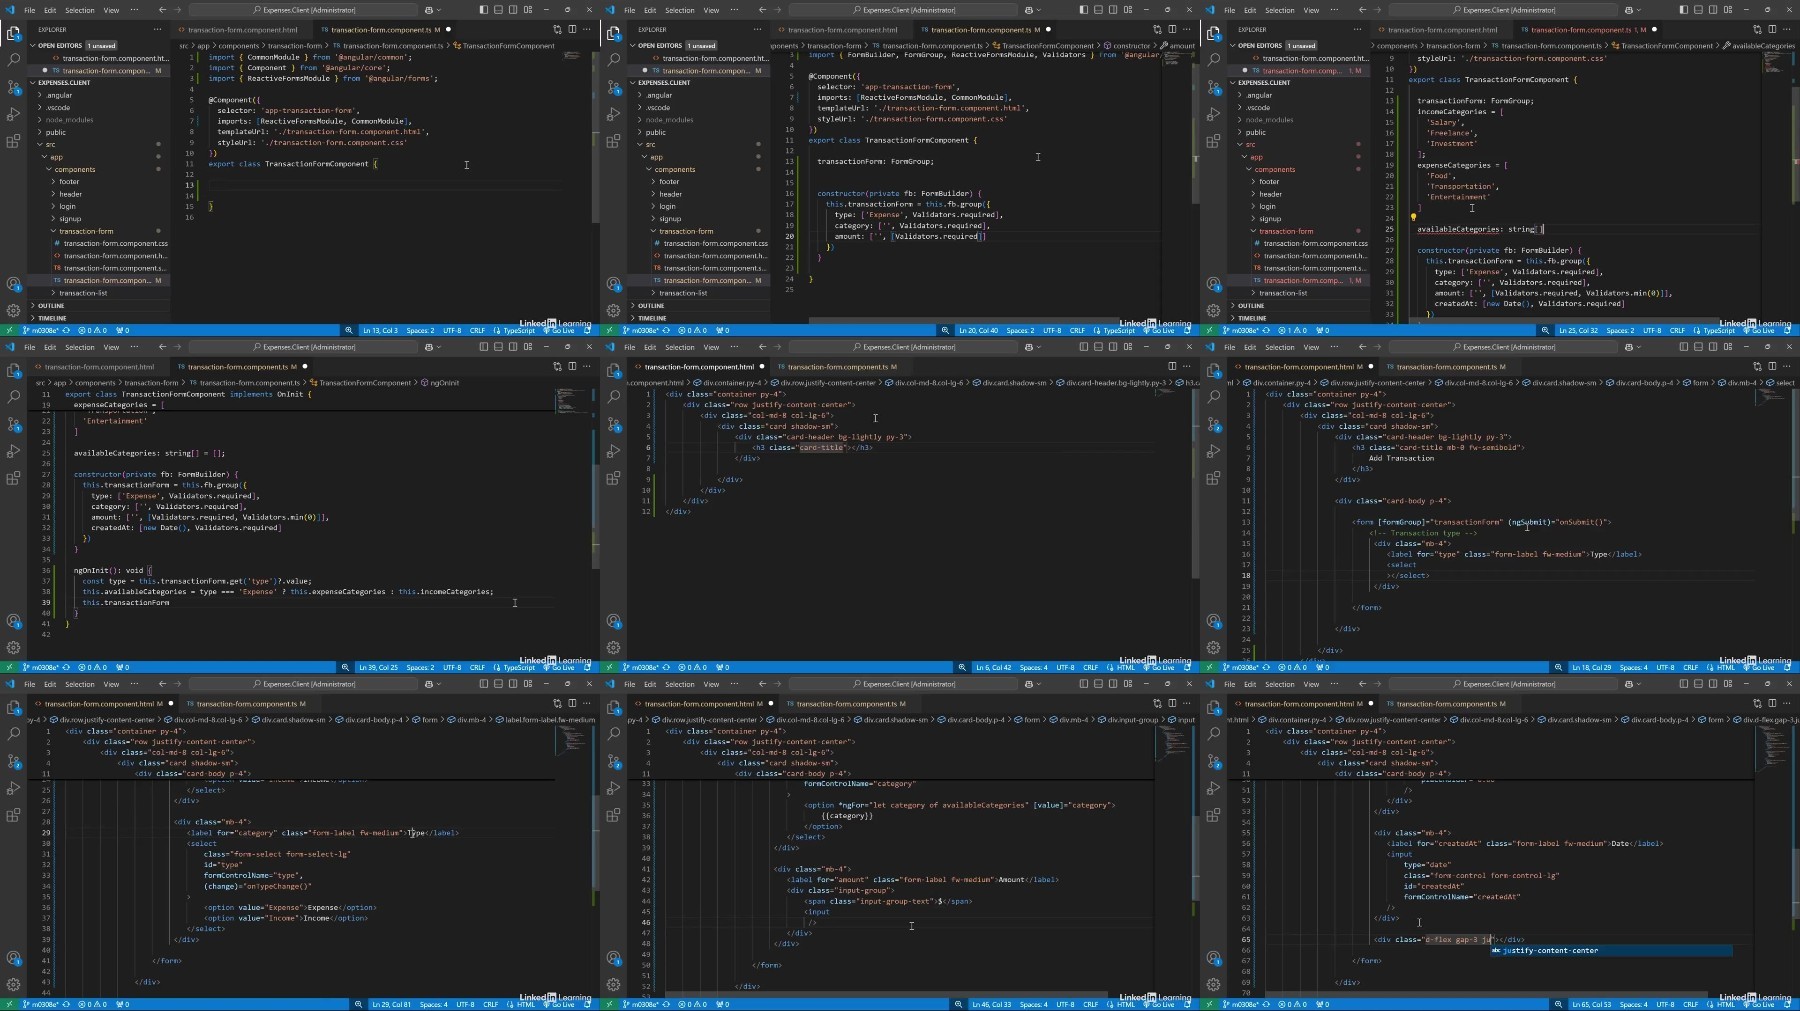1800x1011 pixels.
Task: Click Manage gear in window showing Ln 6, Col 42
Action: (613, 648)
